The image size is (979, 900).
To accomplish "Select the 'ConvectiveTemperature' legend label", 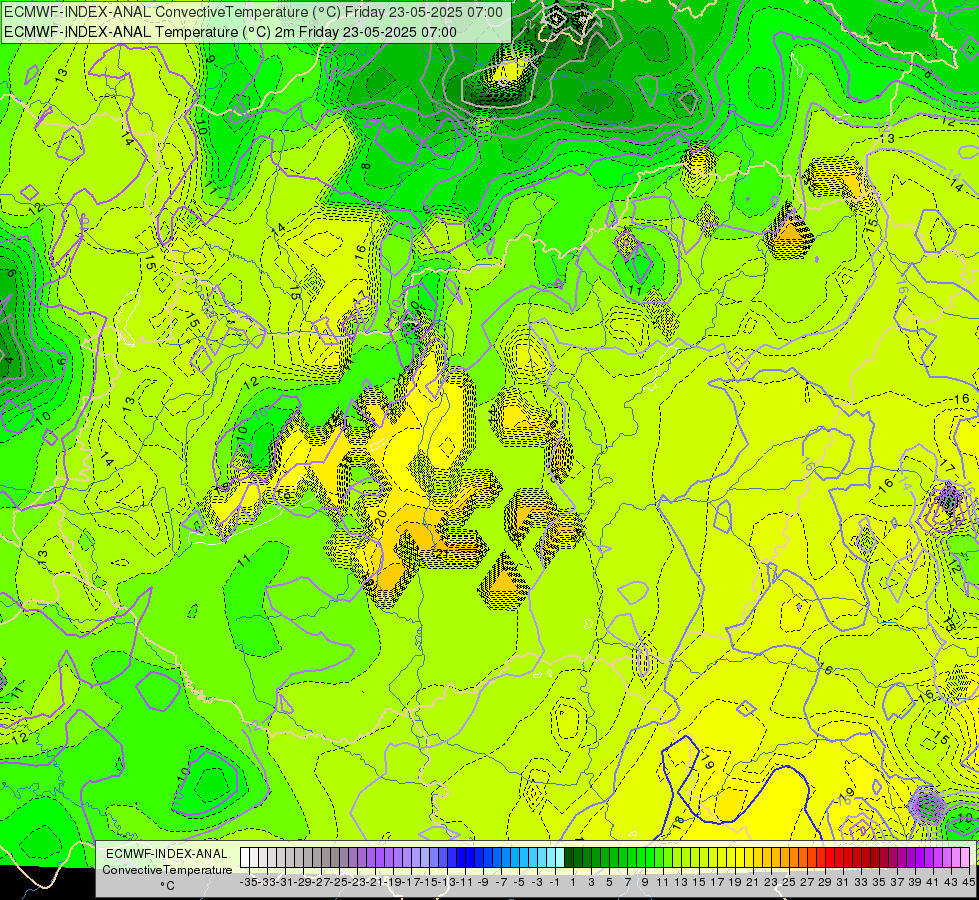I will point(167,870).
